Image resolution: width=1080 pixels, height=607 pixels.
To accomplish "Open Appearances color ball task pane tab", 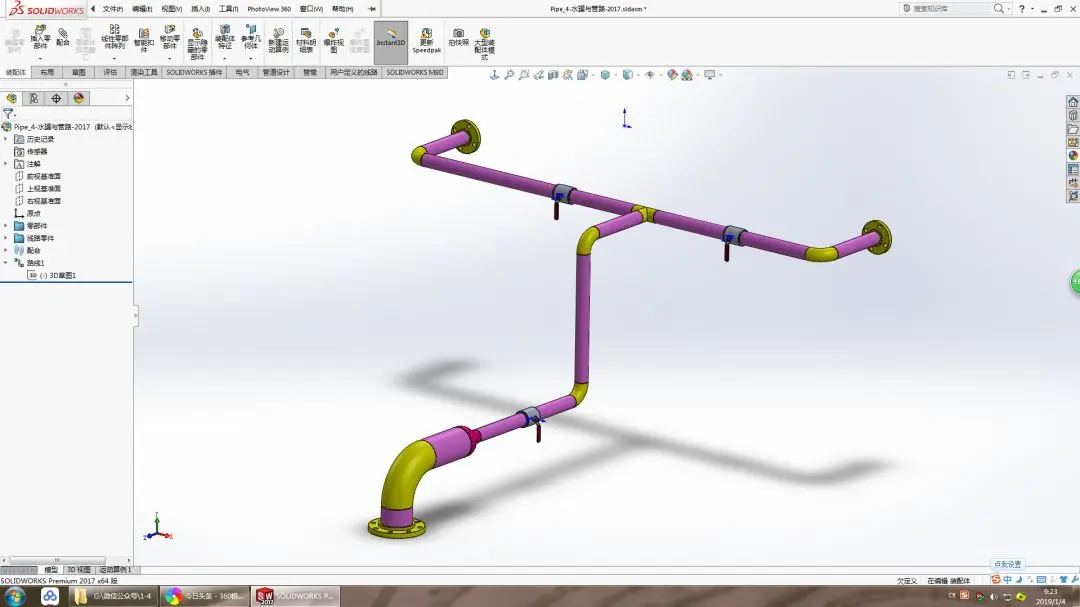I will [x=1072, y=156].
